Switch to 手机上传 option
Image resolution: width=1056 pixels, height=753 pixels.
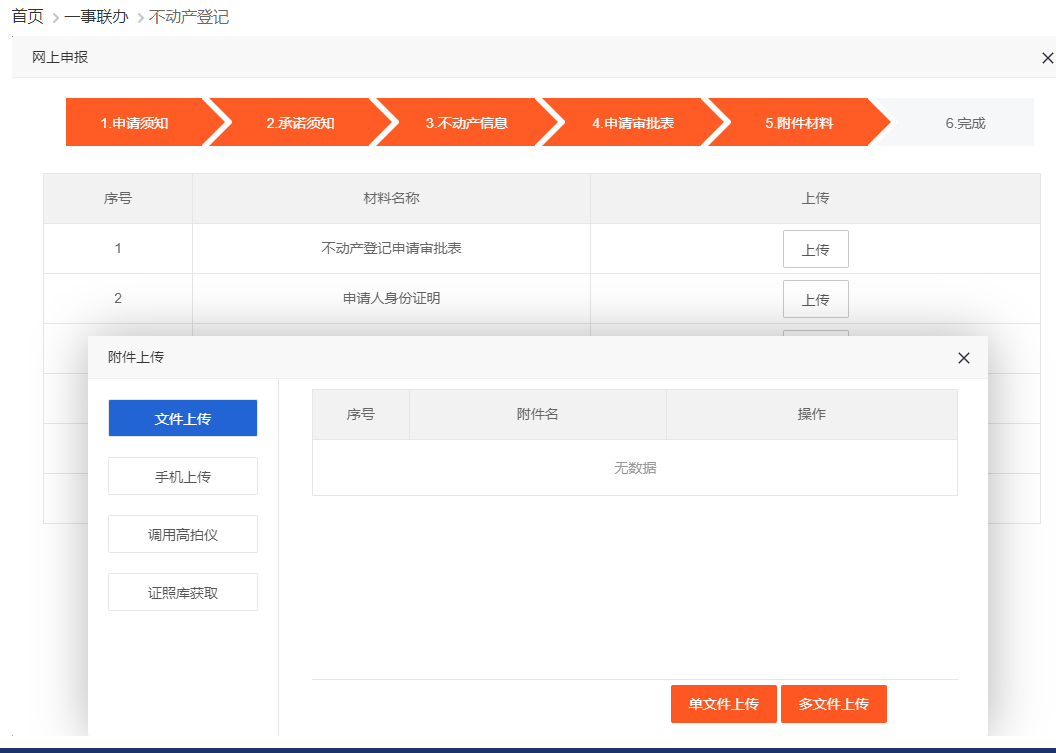[183, 477]
